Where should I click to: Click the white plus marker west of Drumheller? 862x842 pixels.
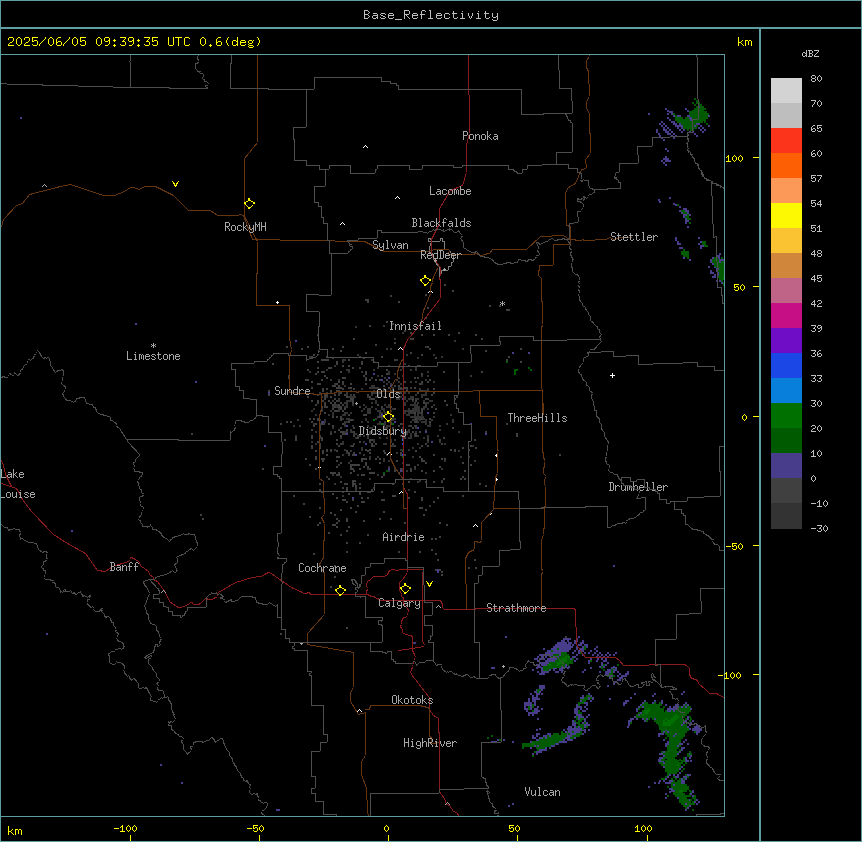(x=612, y=375)
